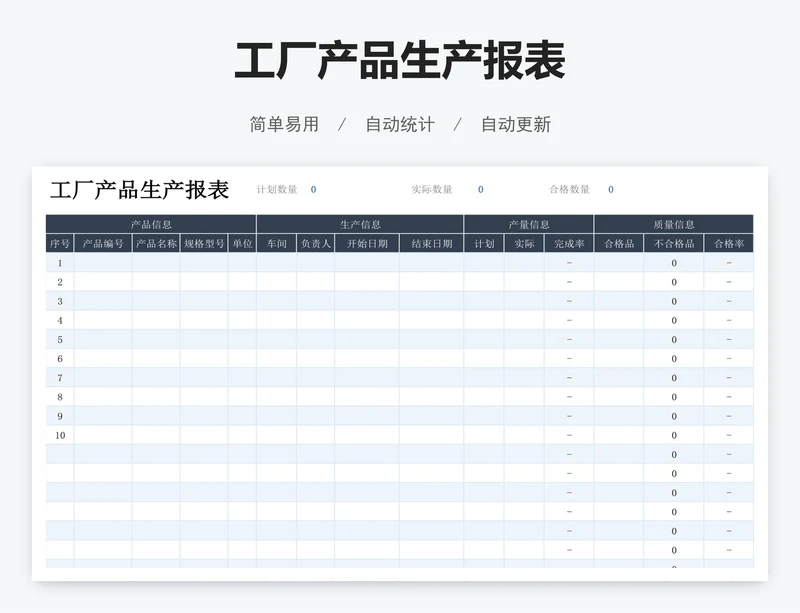Select the 合格品 column header
The width and height of the screenshot is (800, 613).
pos(619,243)
